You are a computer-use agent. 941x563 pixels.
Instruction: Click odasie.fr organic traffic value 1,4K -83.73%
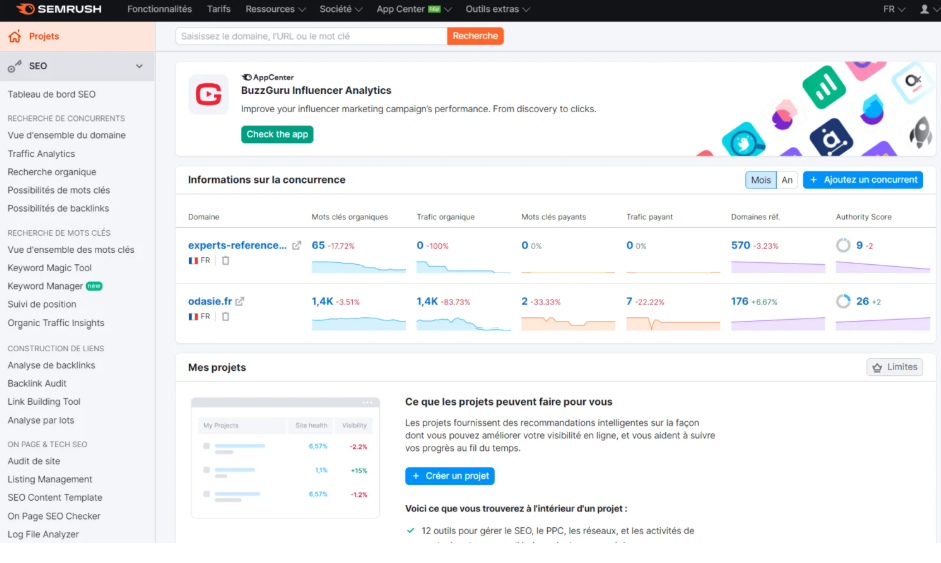pos(443,301)
